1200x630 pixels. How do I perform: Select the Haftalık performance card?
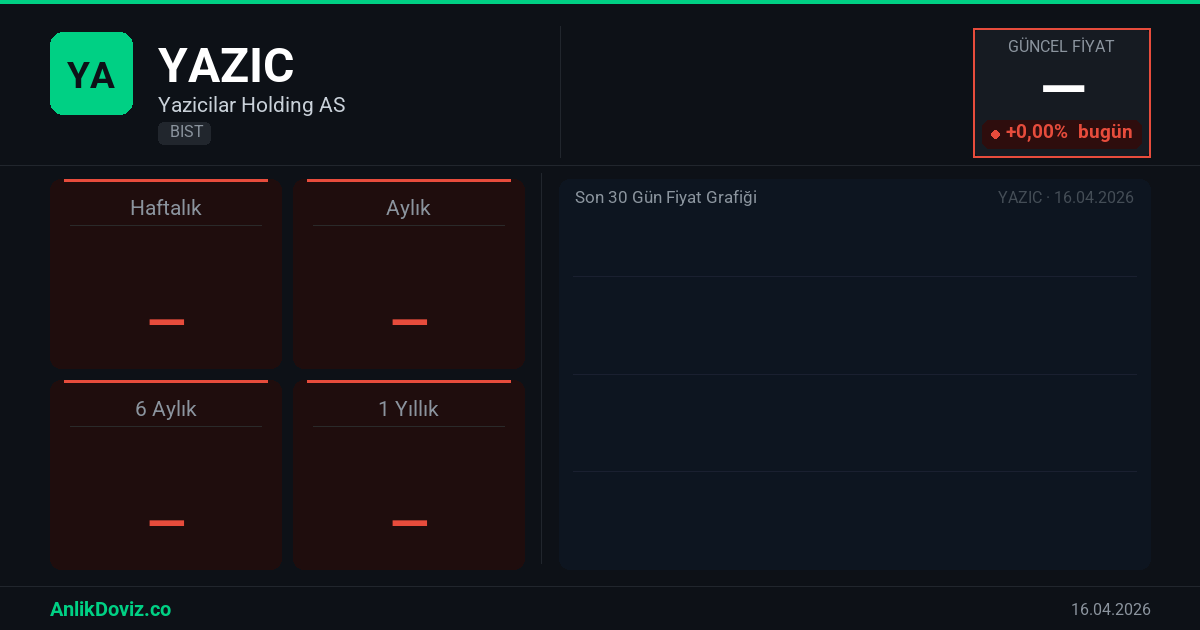166,275
